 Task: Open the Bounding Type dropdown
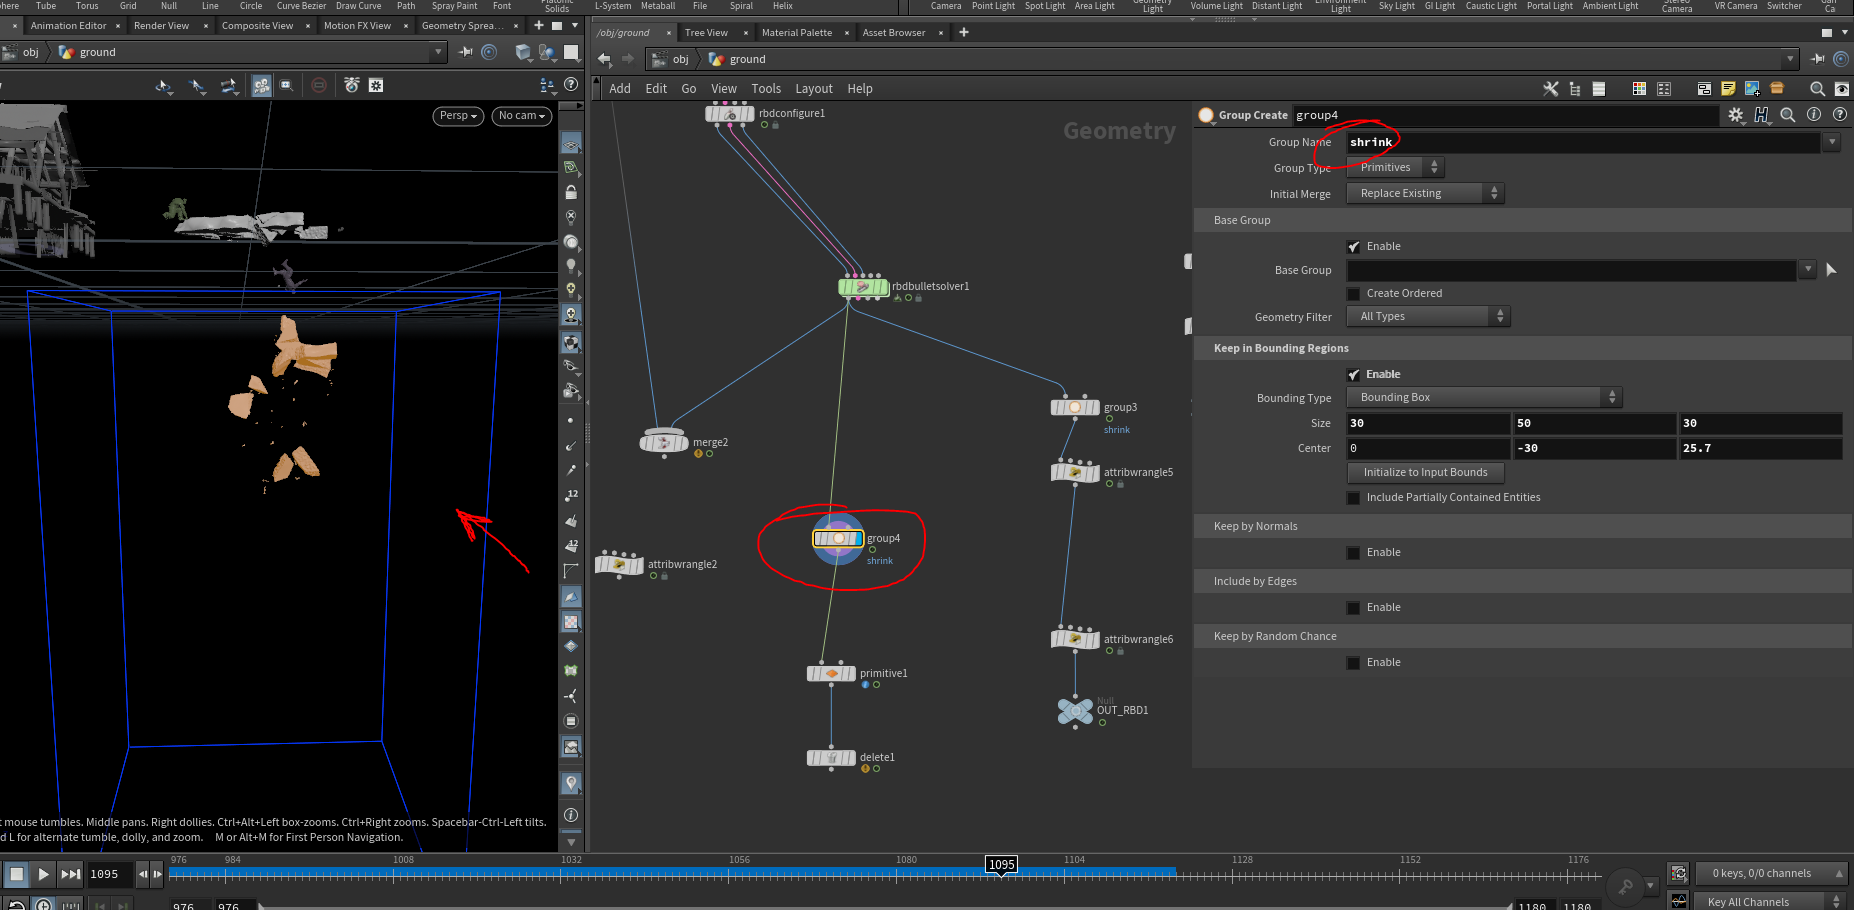click(x=1484, y=398)
